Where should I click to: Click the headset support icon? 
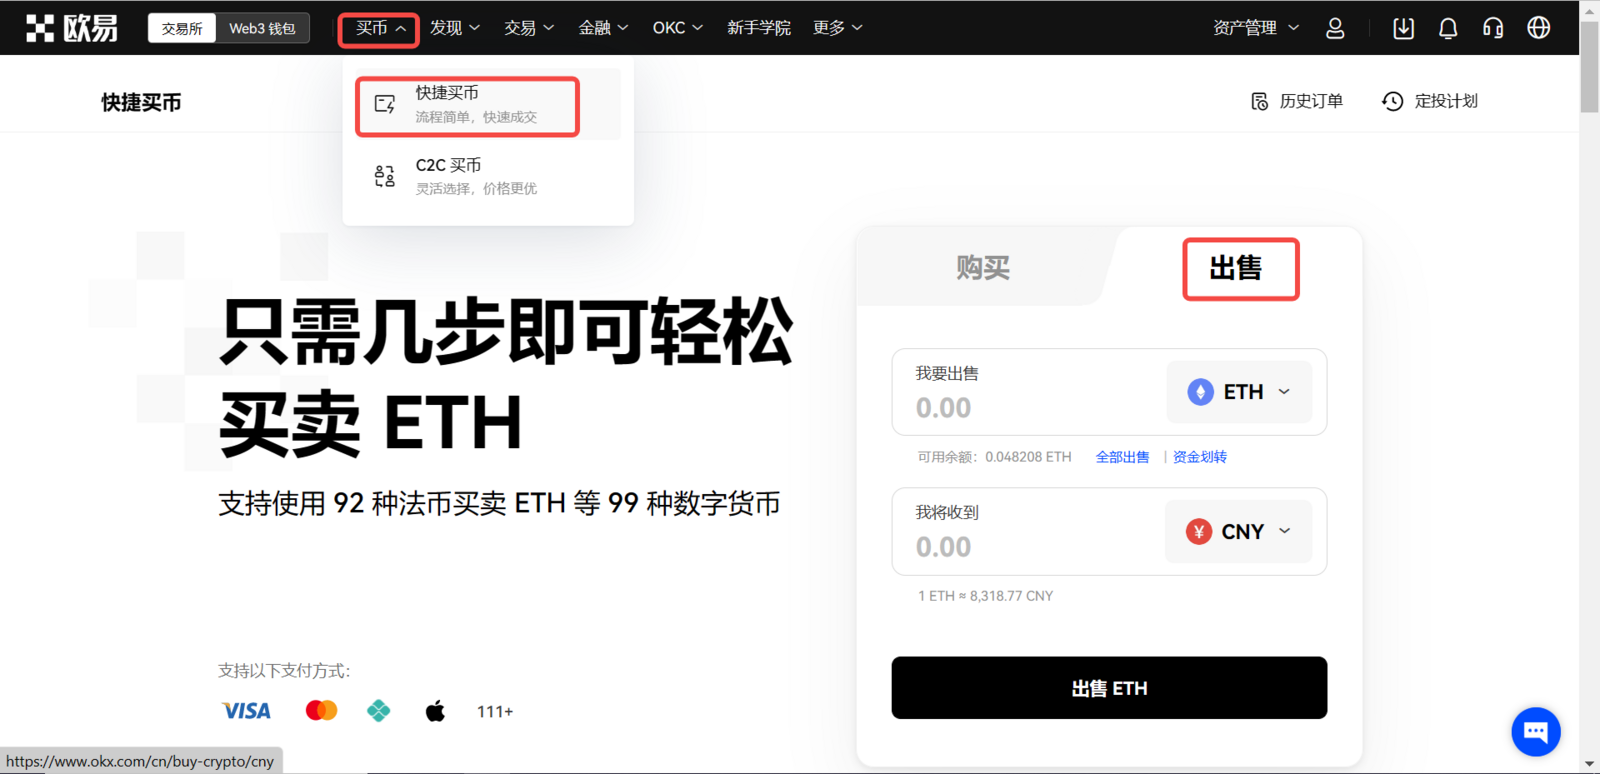tap(1493, 28)
